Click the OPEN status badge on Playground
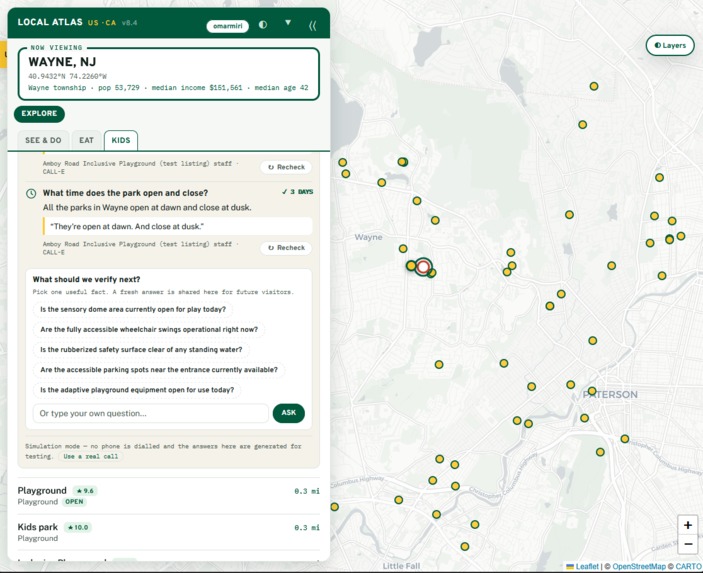 (74, 502)
